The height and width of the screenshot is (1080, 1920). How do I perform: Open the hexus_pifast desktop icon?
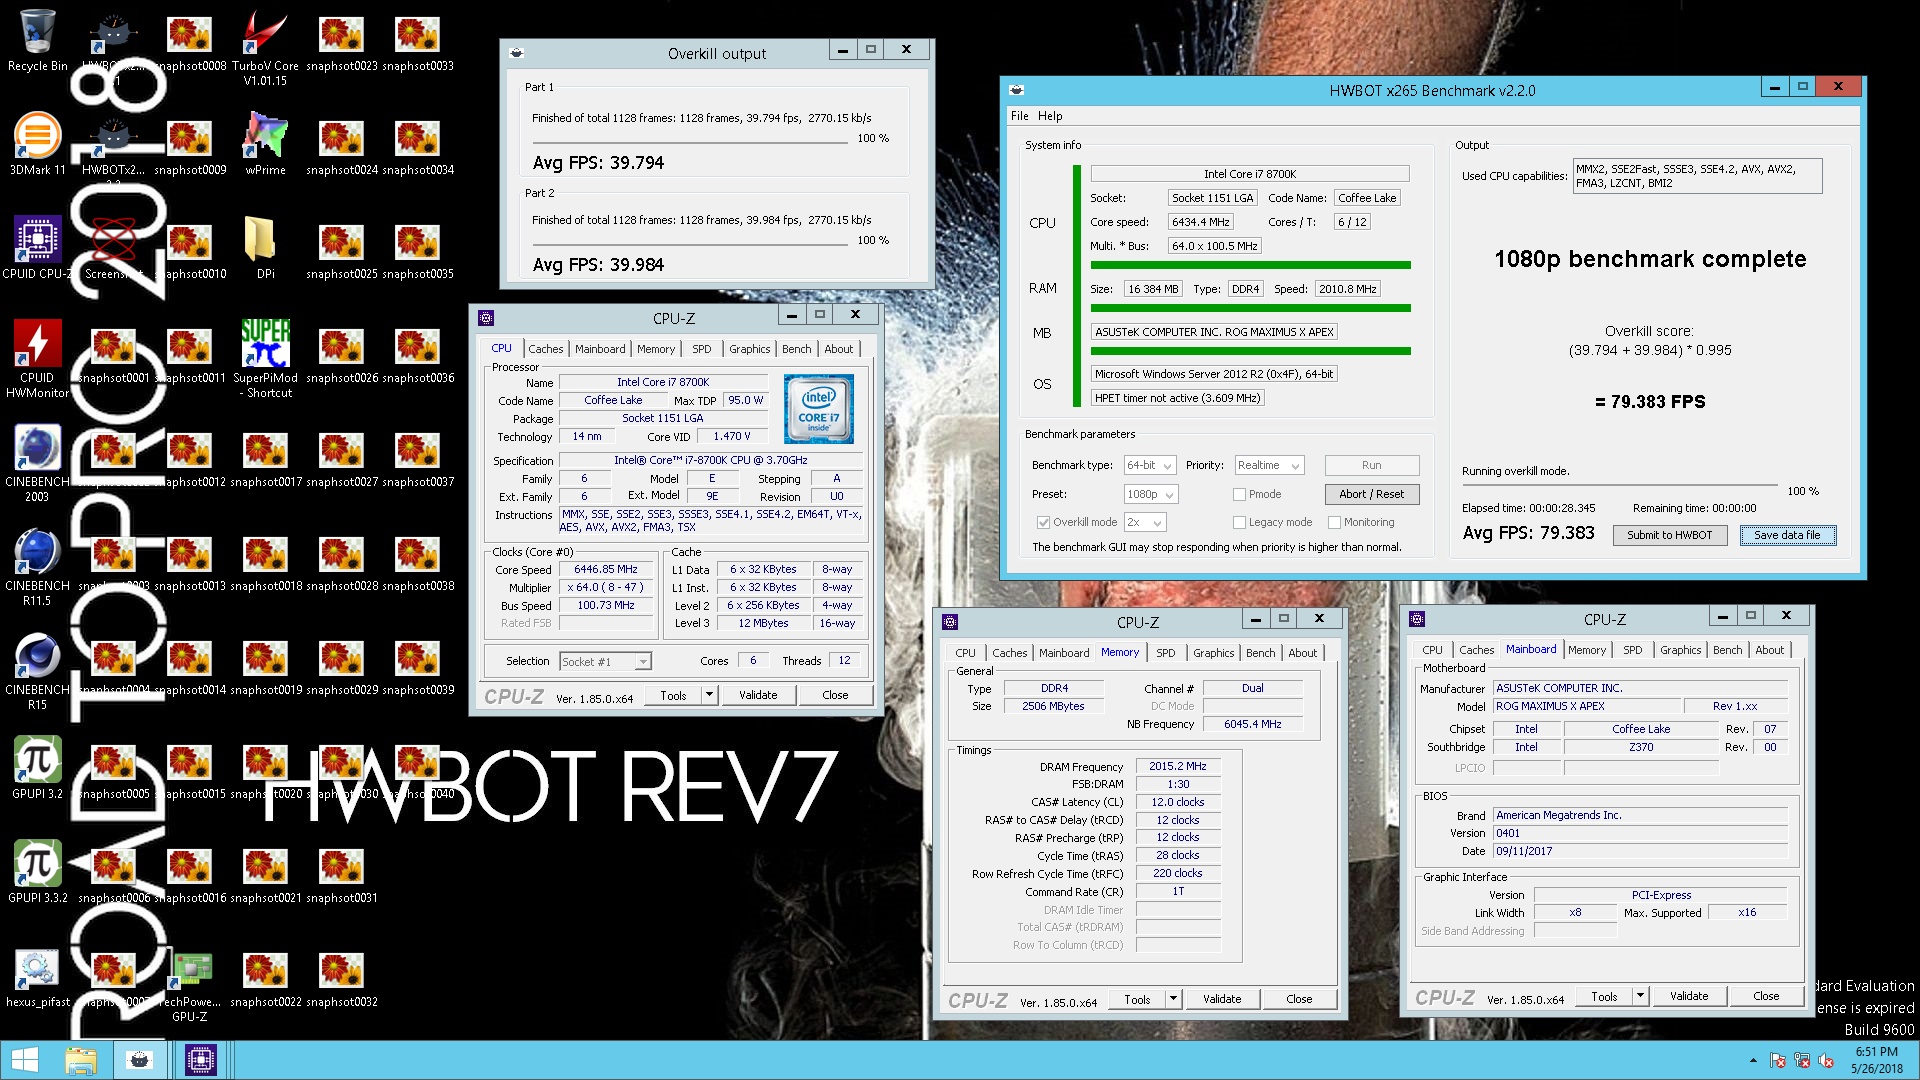(x=37, y=976)
